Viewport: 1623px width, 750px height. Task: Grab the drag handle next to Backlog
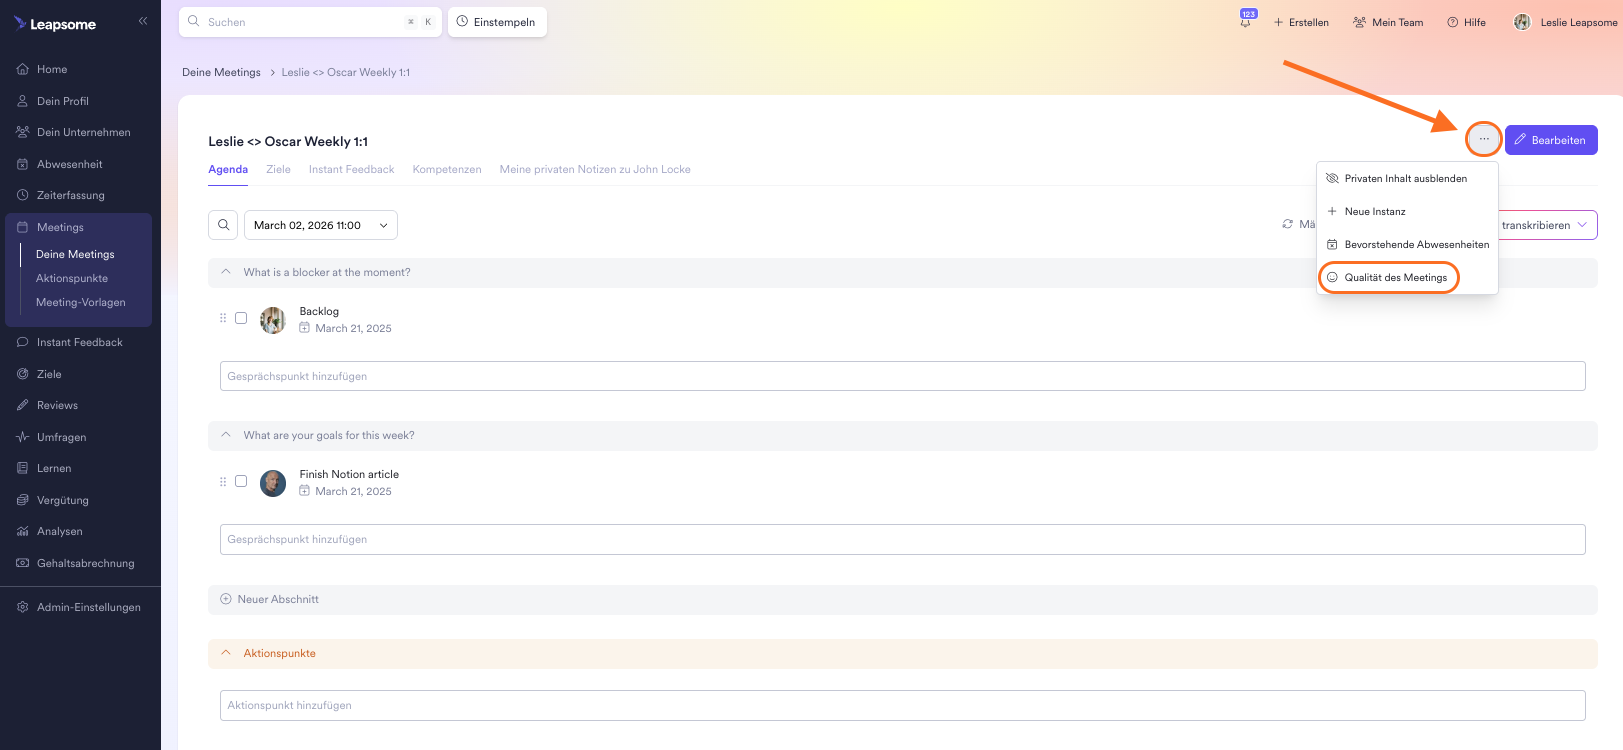coord(223,318)
